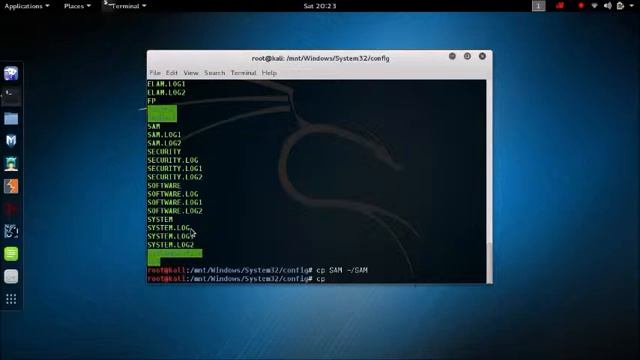Open the File menu in the terminal

point(155,73)
